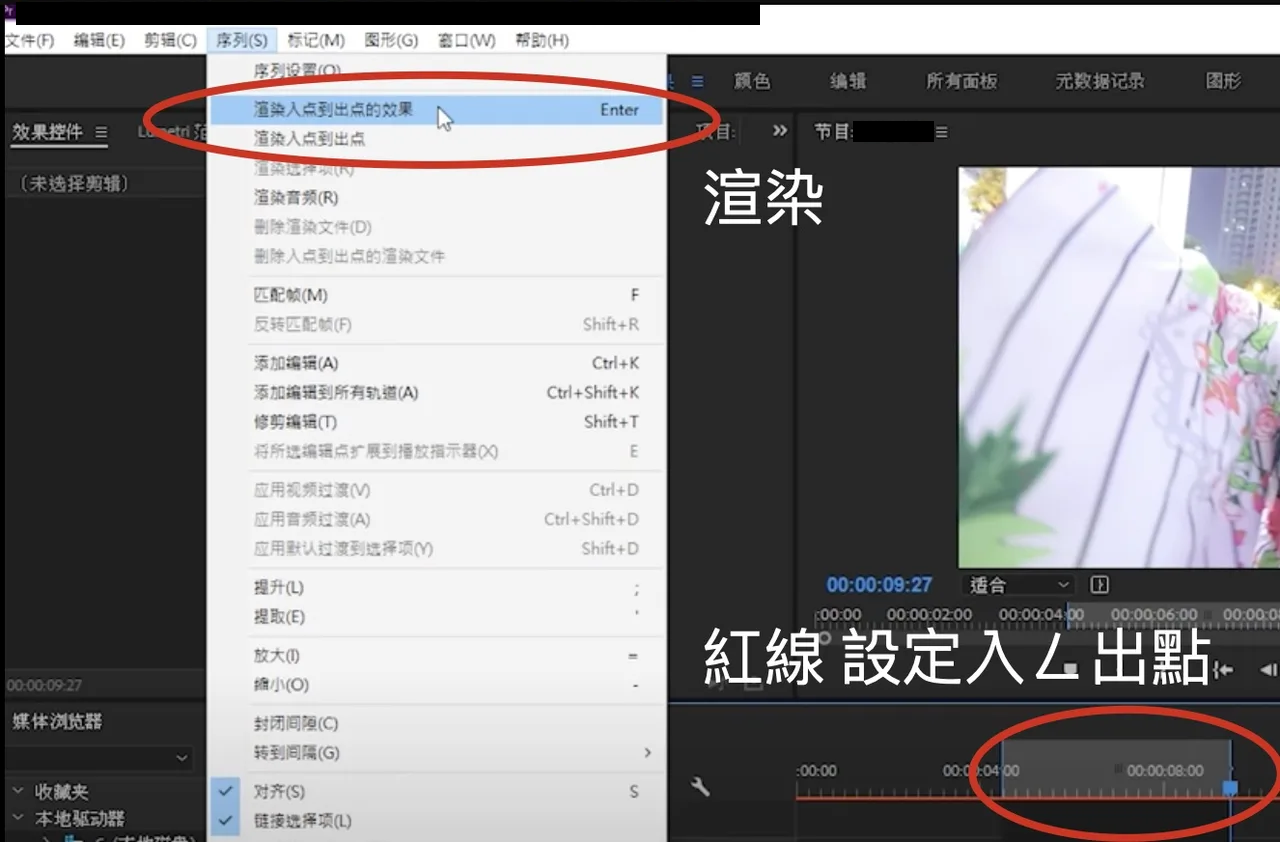The width and height of the screenshot is (1280, 842).
Task: Select 渲染音频(R) in the sequence menu
Action: pyautogui.click(x=437, y=198)
